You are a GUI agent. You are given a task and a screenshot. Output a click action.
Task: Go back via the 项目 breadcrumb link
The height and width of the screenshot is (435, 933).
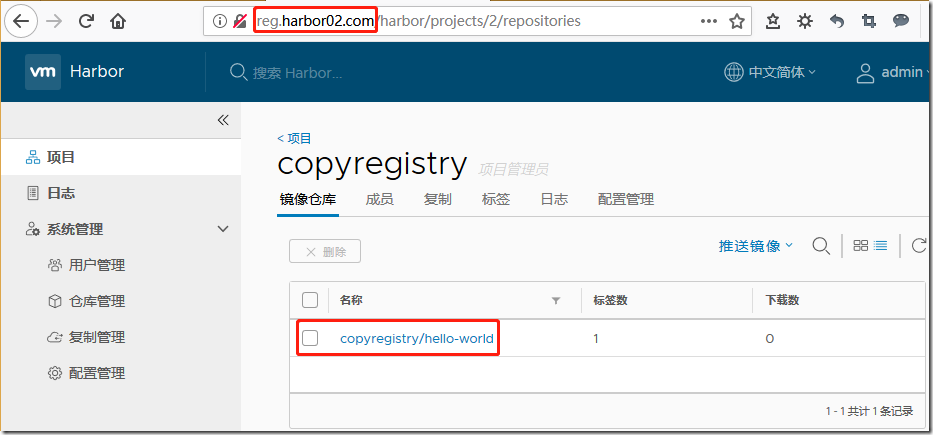(295, 138)
